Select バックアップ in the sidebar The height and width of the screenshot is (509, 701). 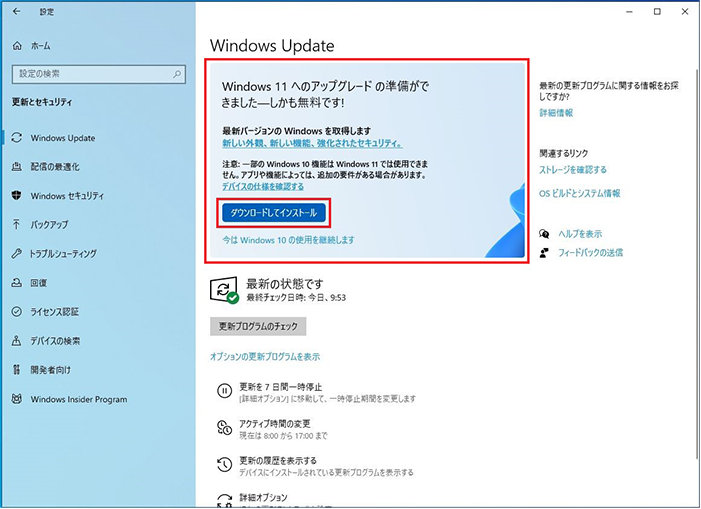49,224
